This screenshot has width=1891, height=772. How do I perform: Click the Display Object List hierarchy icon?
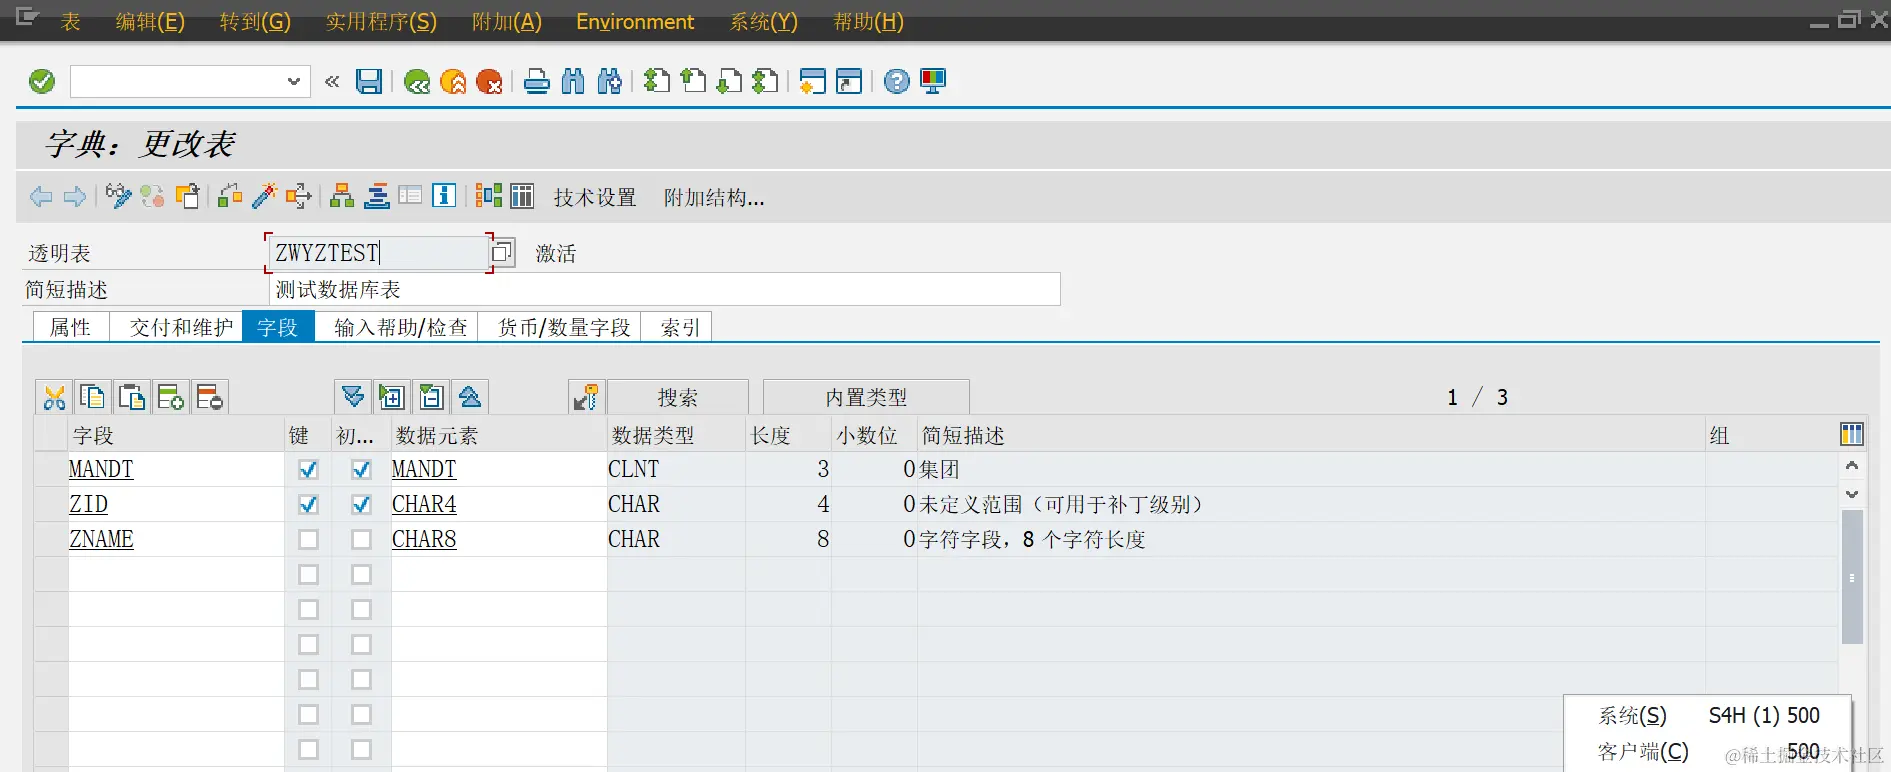[342, 196]
